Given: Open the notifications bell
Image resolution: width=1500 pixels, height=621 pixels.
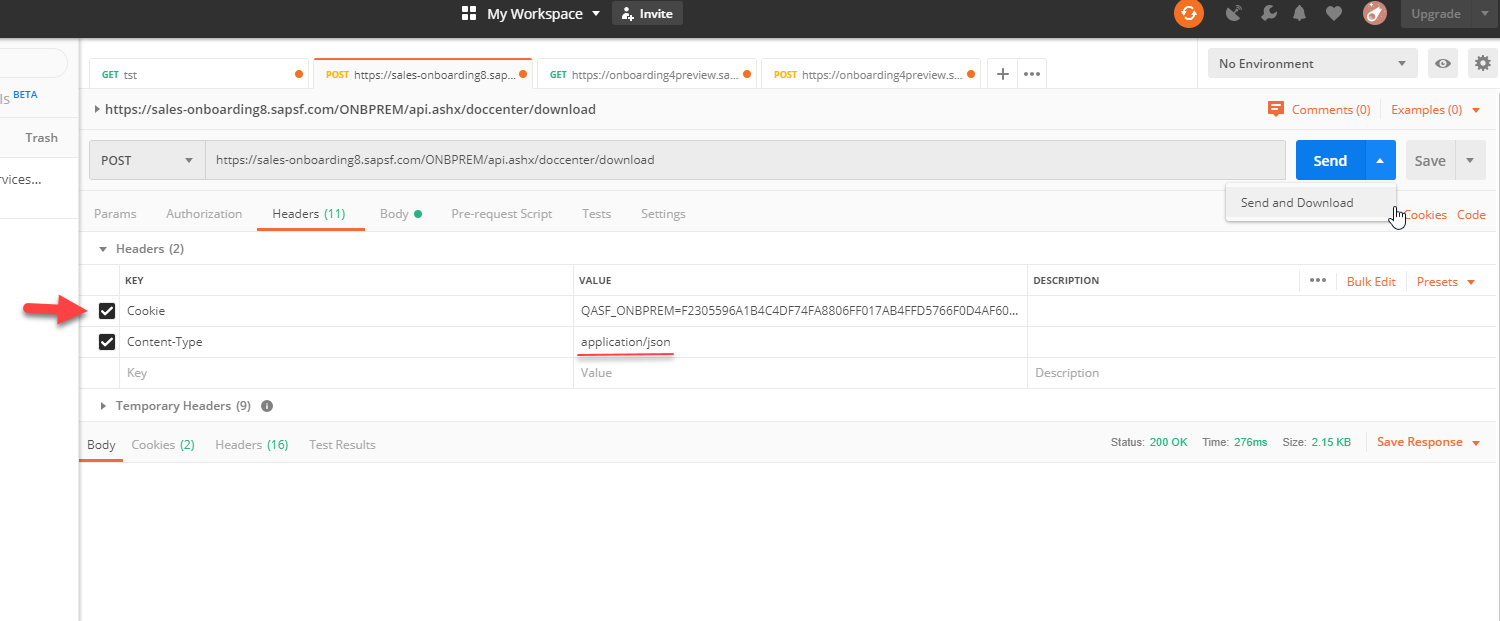Looking at the screenshot, I should [x=1300, y=14].
